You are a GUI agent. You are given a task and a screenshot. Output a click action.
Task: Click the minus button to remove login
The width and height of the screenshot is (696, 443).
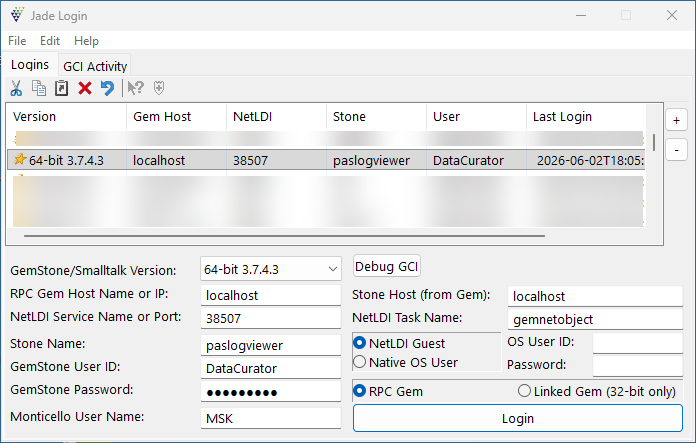click(676, 150)
